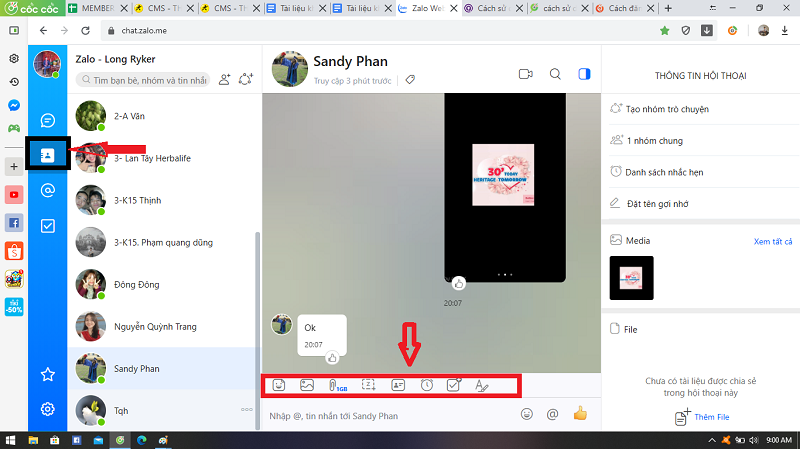Click the Long Ryker profile avatar

click(x=47, y=64)
